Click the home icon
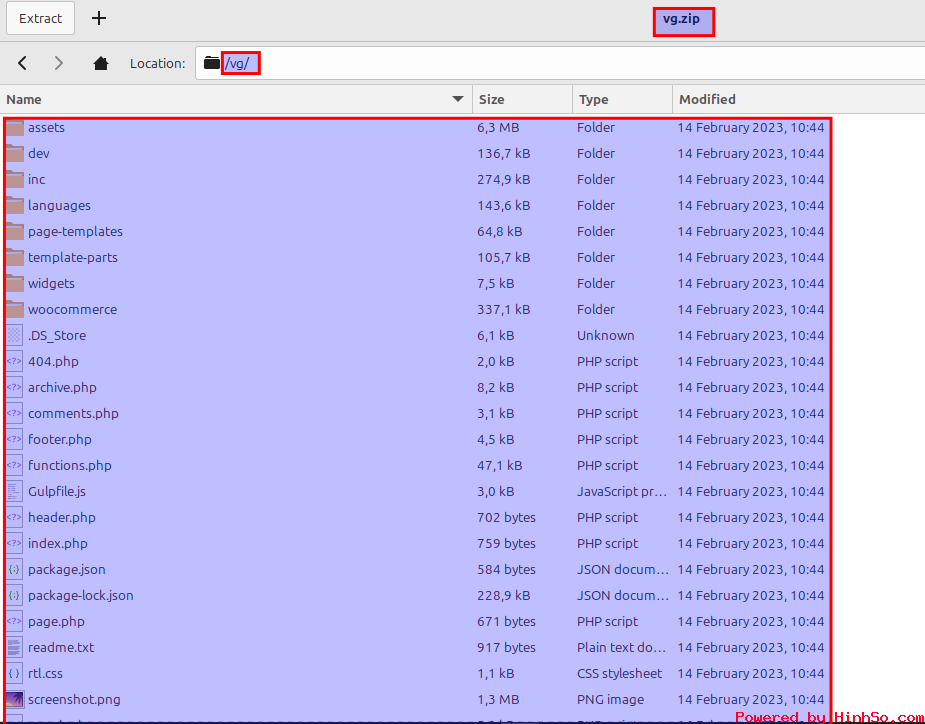Viewport: 925px width, 724px height. point(101,63)
